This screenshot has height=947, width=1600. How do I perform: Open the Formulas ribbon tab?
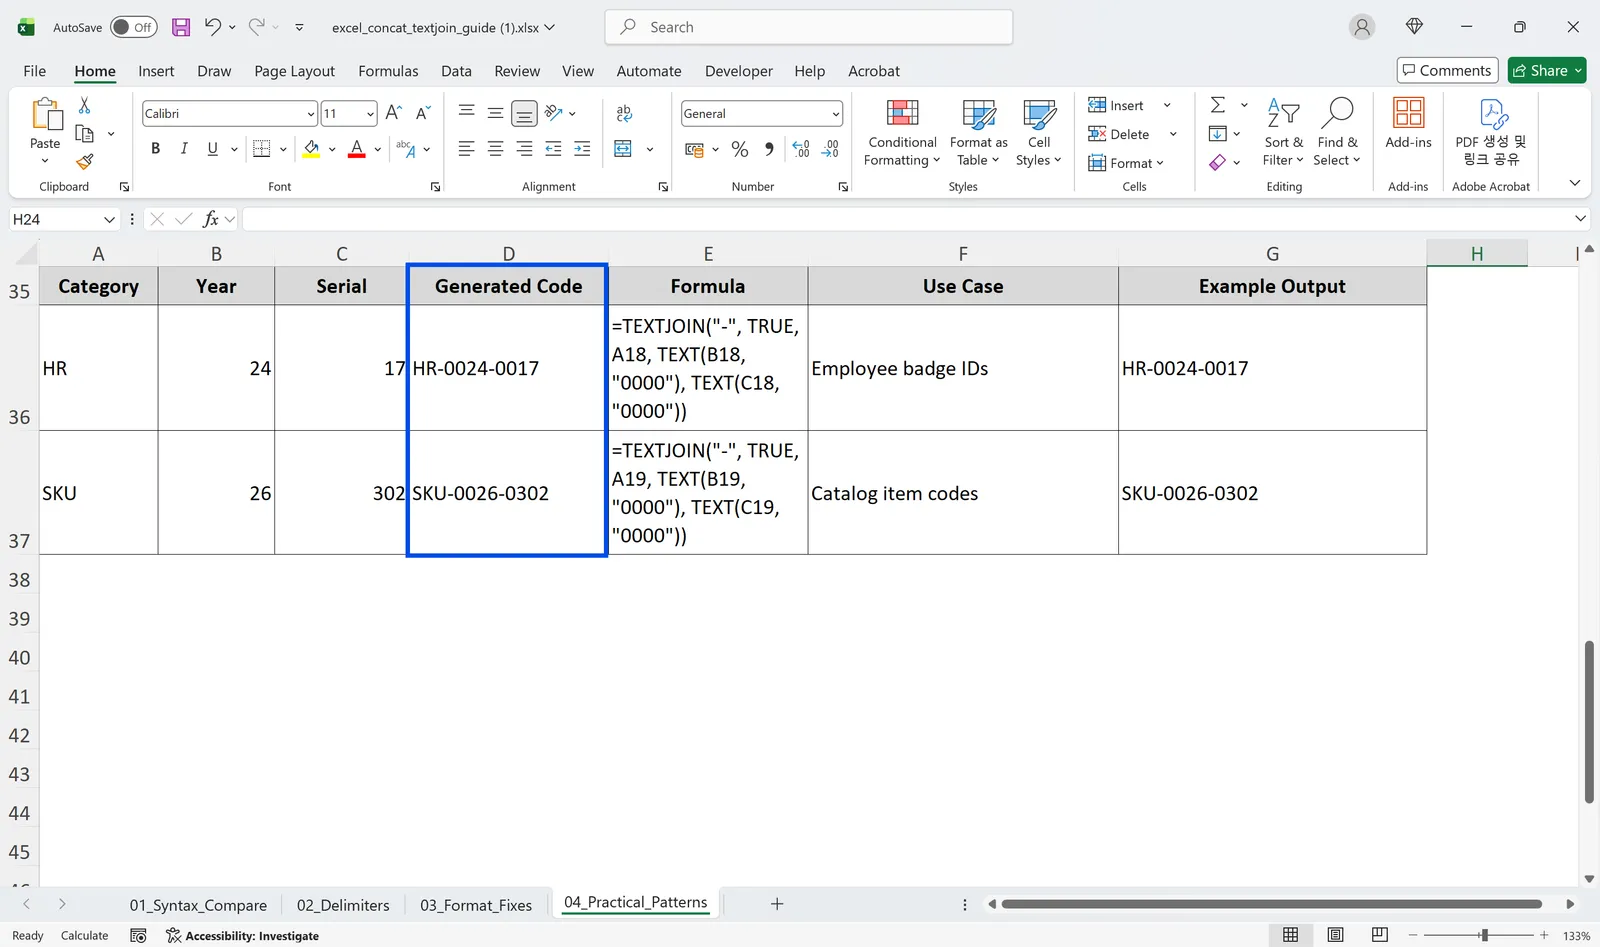(388, 71)
